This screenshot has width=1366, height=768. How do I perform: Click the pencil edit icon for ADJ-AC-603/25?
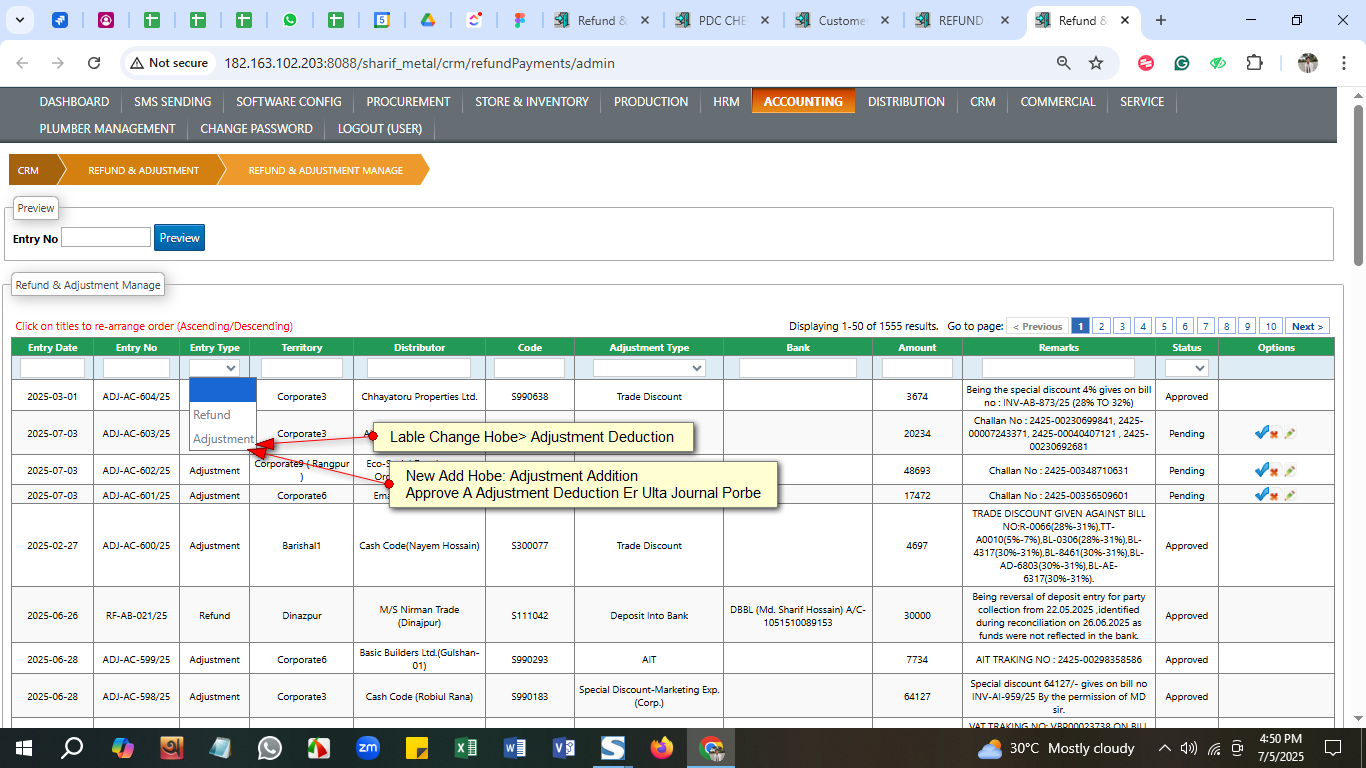tap(1290, 433)
